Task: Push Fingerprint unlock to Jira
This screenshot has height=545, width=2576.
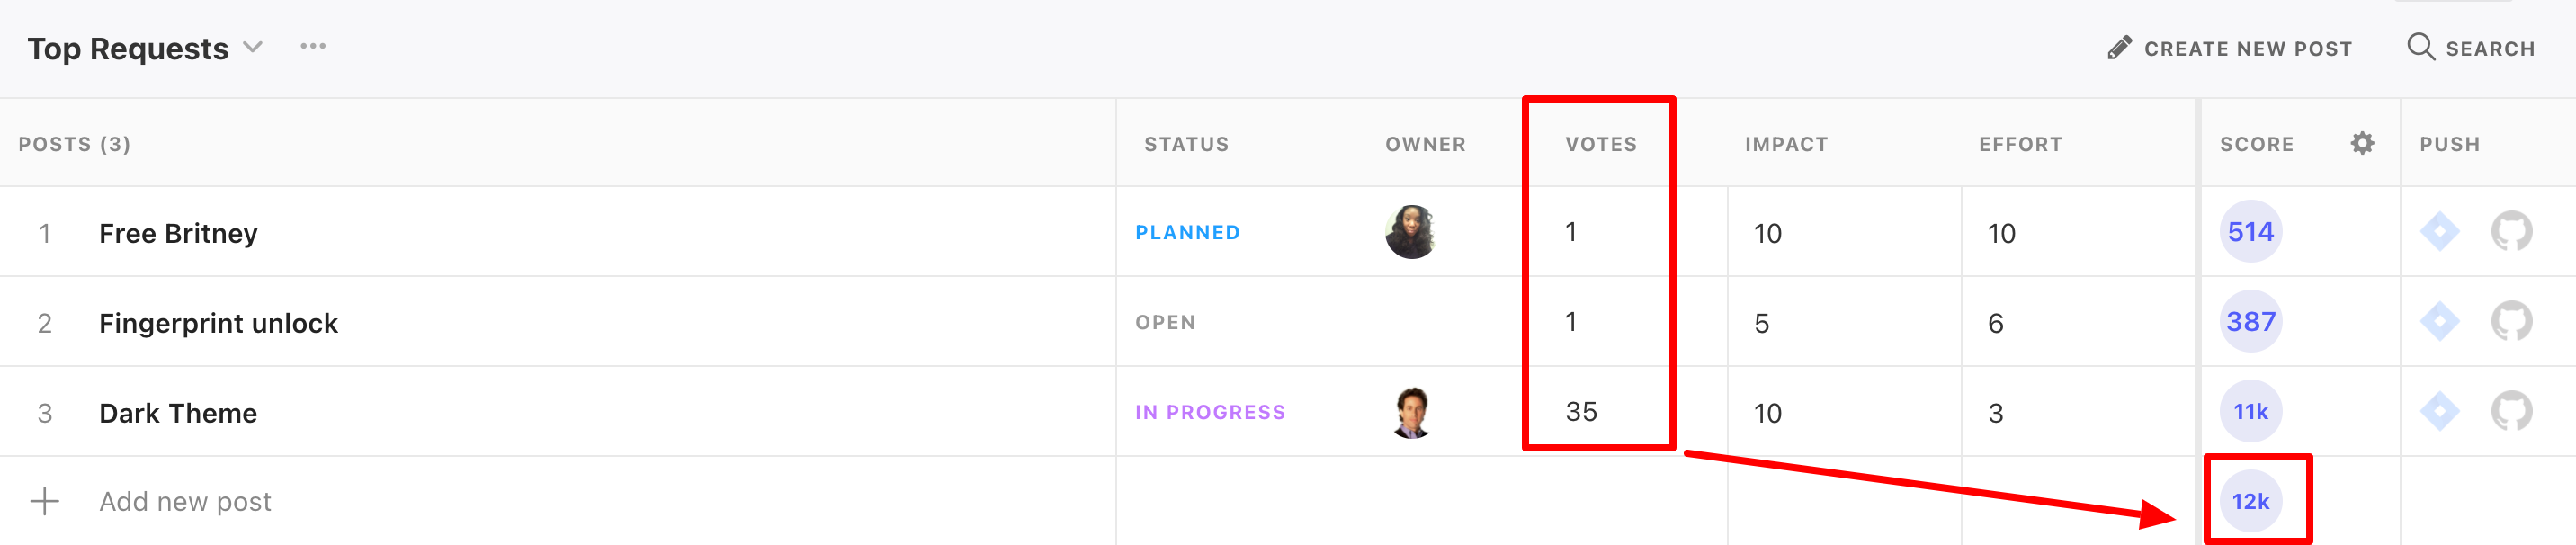Action: point(2440,322)
